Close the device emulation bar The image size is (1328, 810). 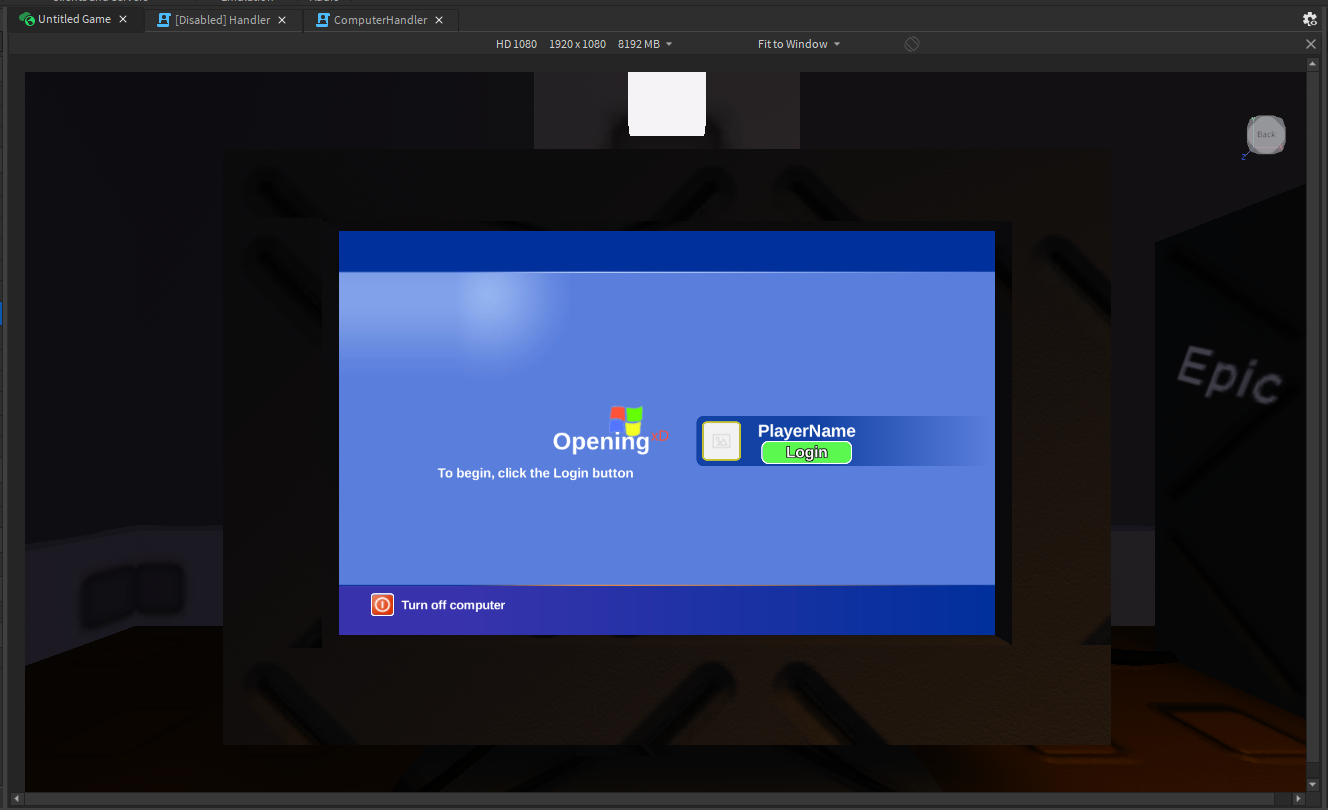click(1311, 44)
